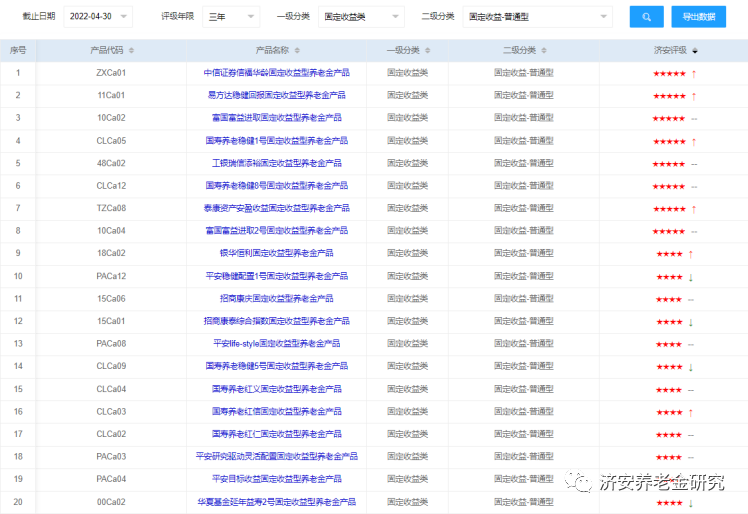
Task: Click four-star rating of 18Ca02 row
Action: (x=669, y=254)
